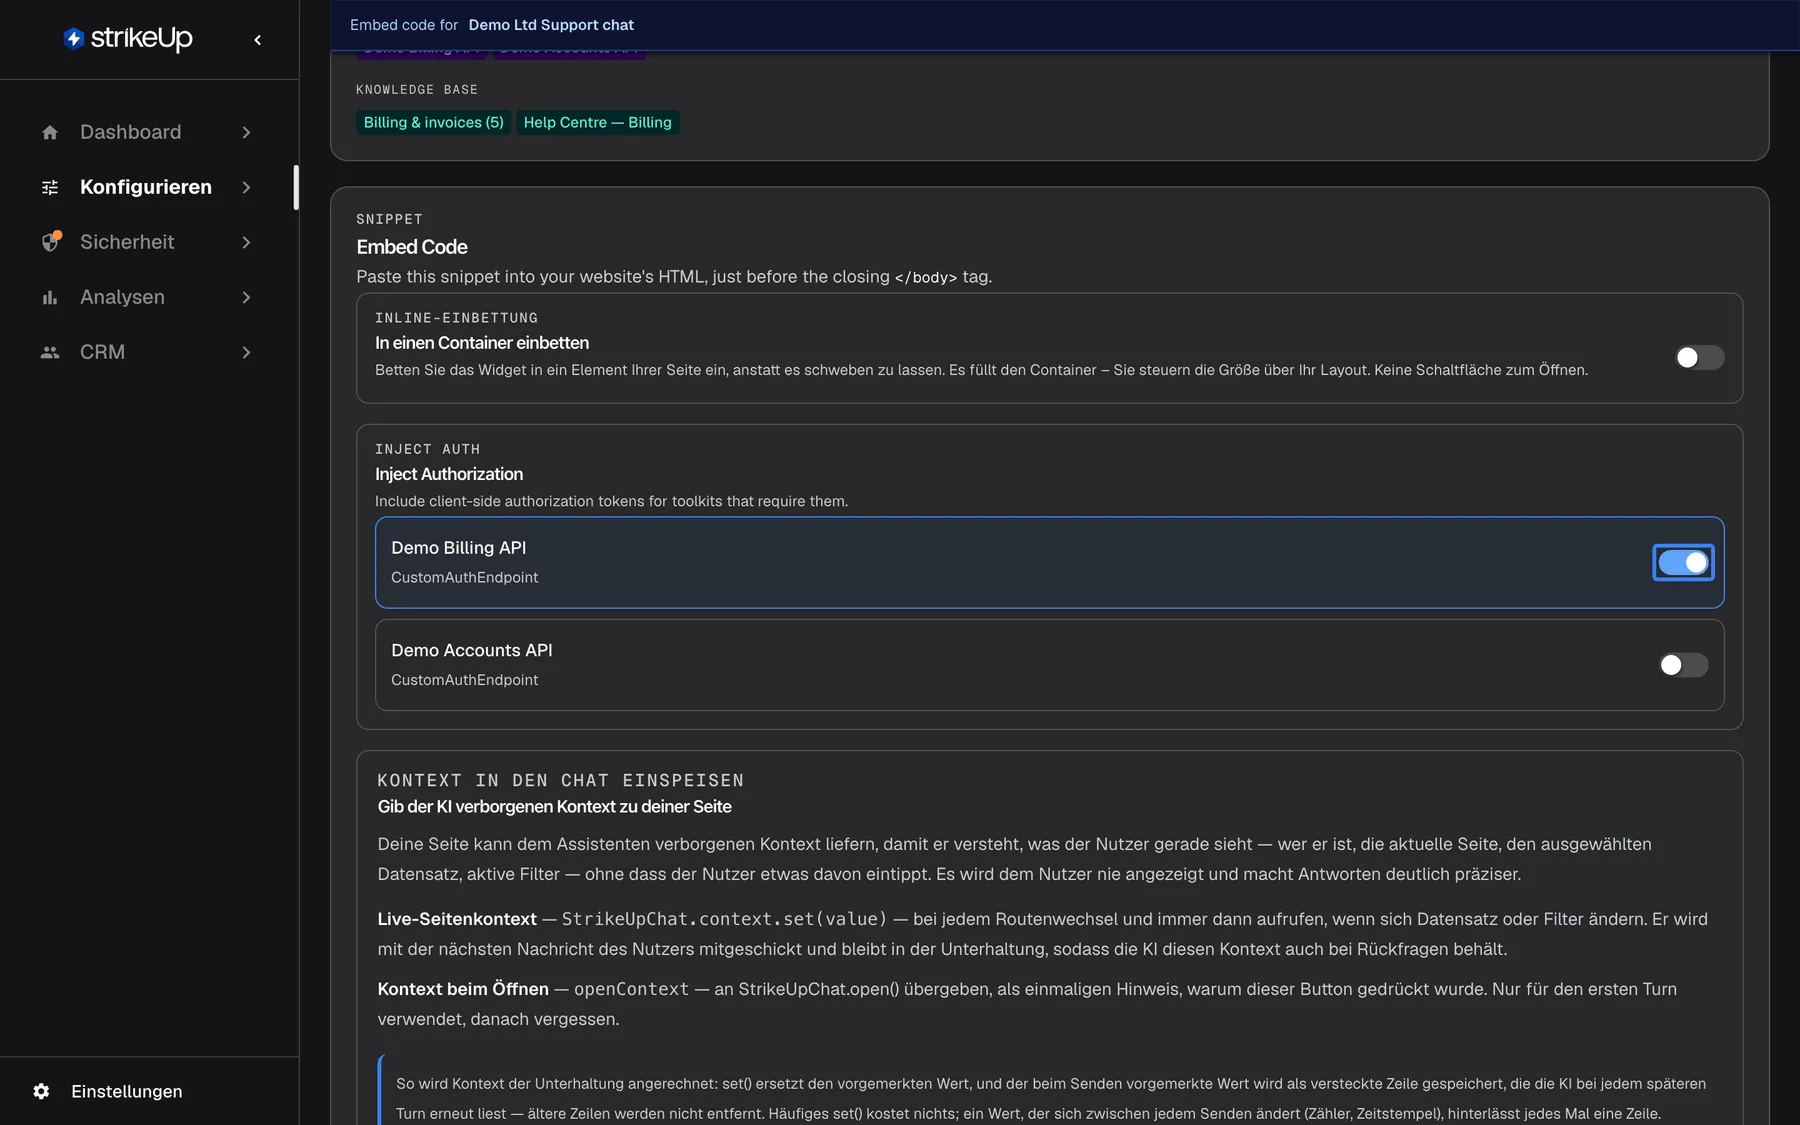Open the CRM menu item
Viewport: 1800px width, 1125px height.
tap(149, 352)
